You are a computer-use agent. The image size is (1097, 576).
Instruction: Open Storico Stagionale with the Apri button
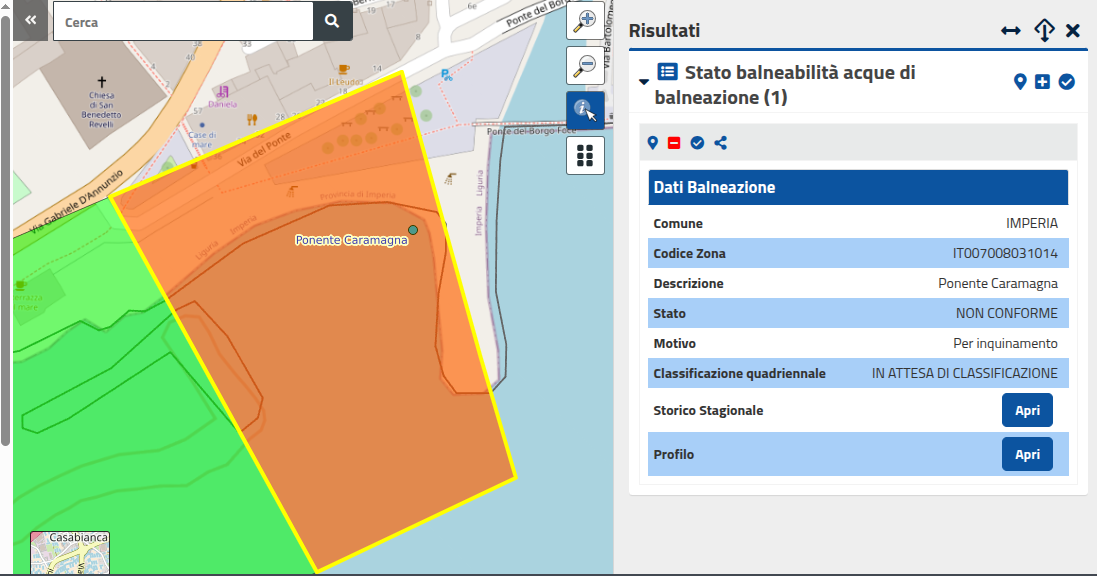point(1027,410)
